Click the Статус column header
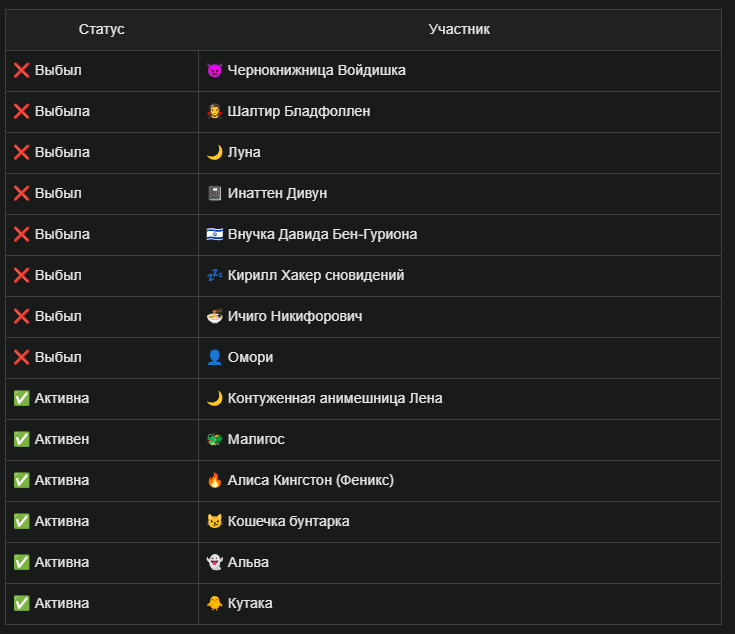This screenshot has height=634, width=735. pos(102,29)
